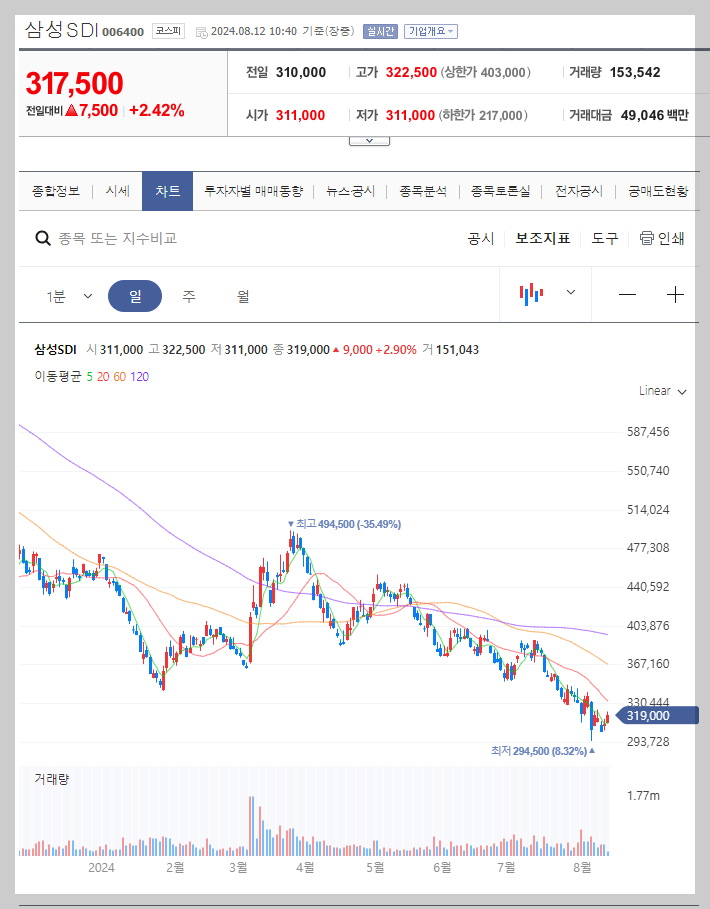This screenshot has width=710, height=909.
Task: Collapse the stock summary panel chevron
Action: coord(369,139)
